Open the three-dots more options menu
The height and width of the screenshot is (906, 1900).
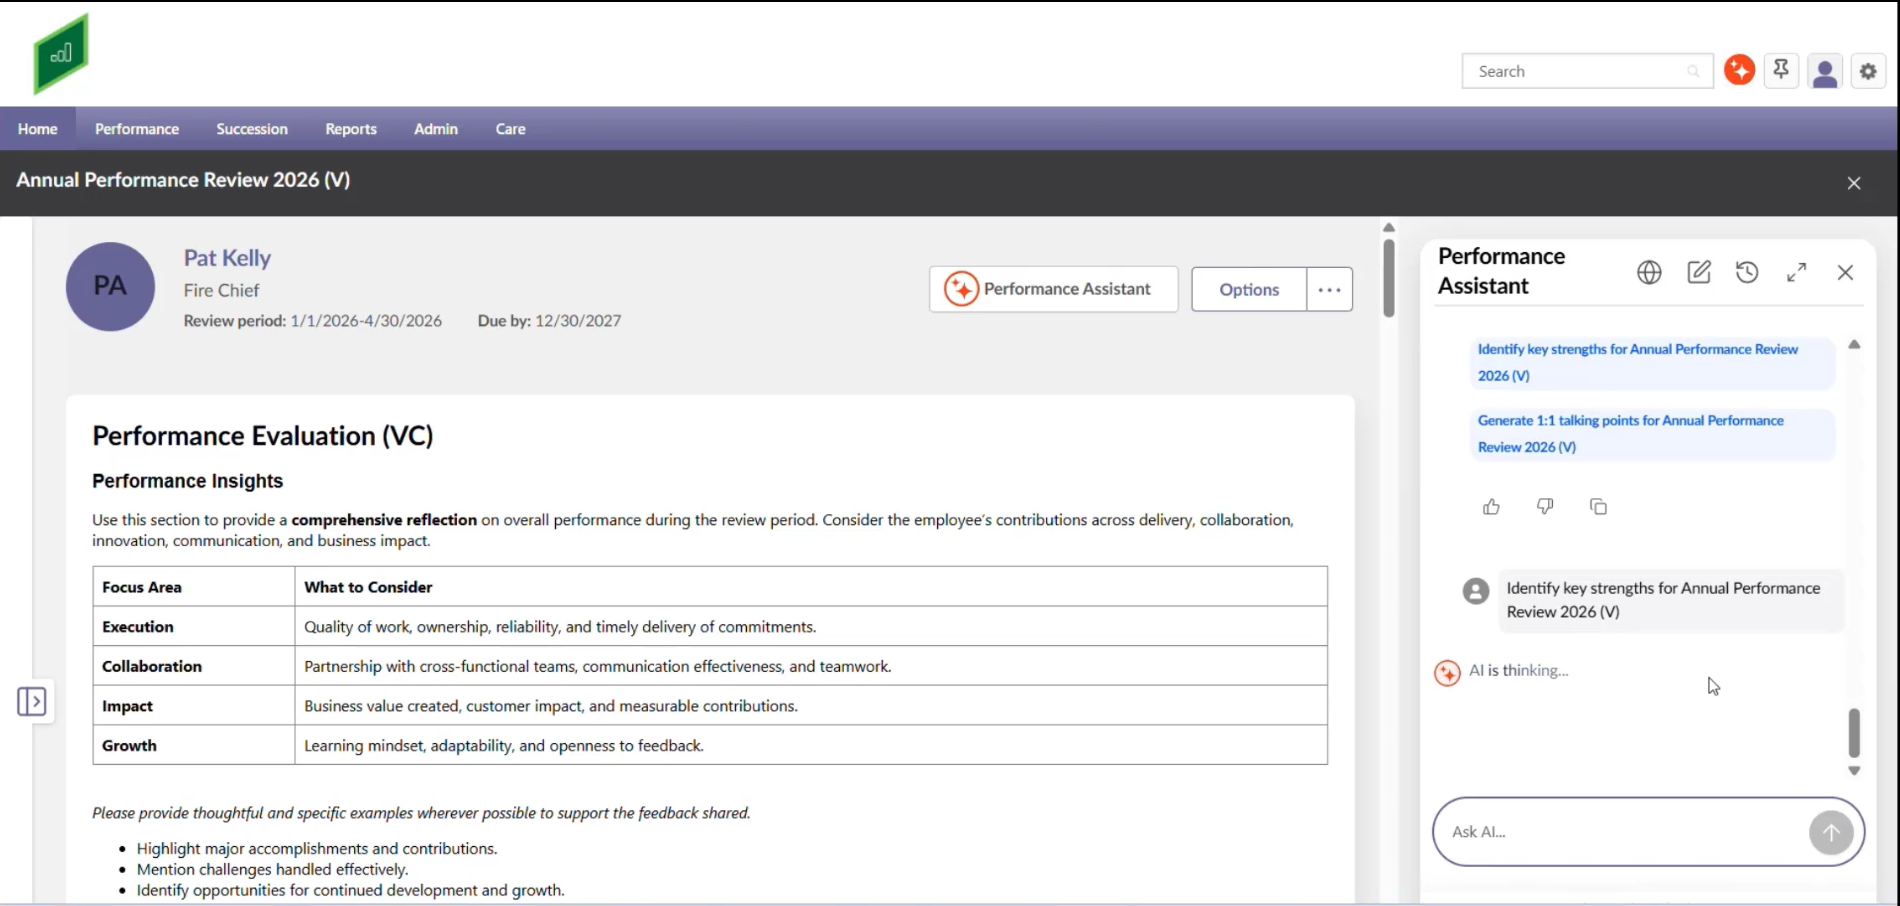pos(1329,289)
